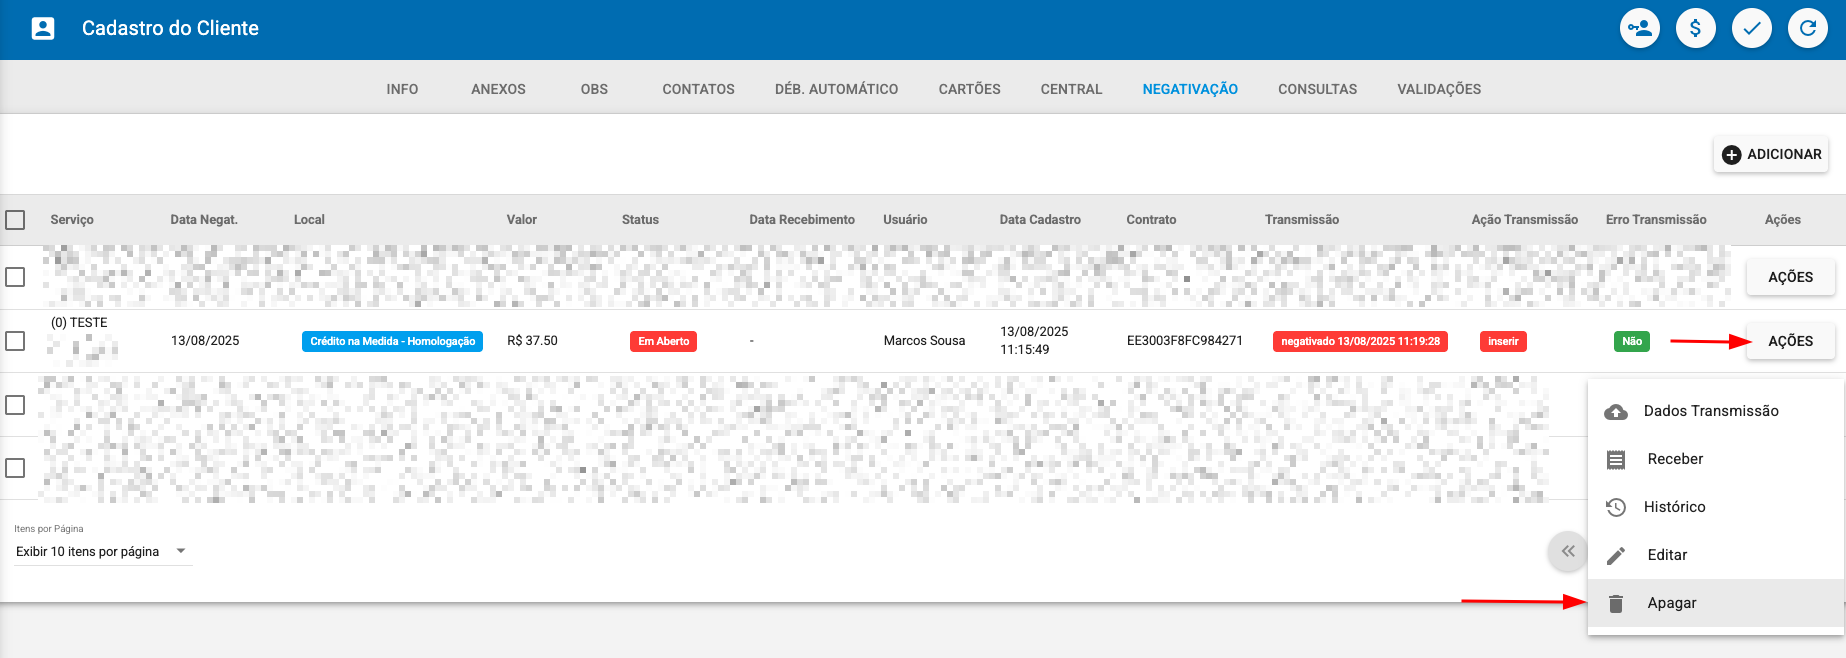Click the (0) TESTE service cell

pyautogui.click(x=79, y=323)
